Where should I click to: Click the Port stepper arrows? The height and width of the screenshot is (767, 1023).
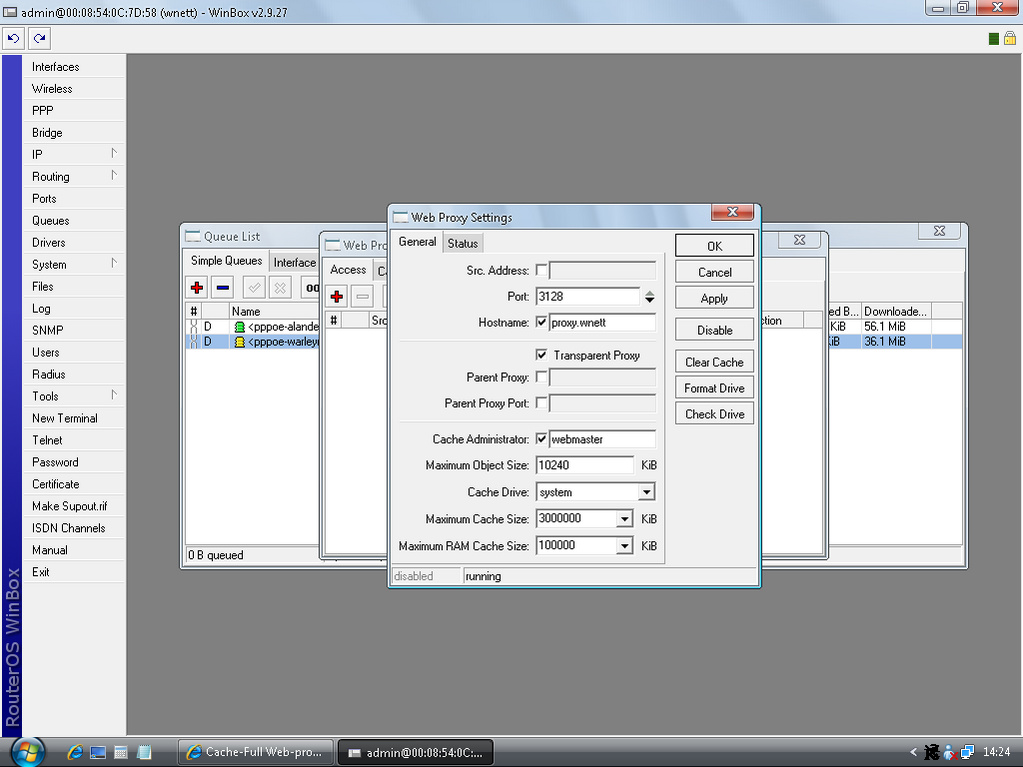[x=649, y=297]
